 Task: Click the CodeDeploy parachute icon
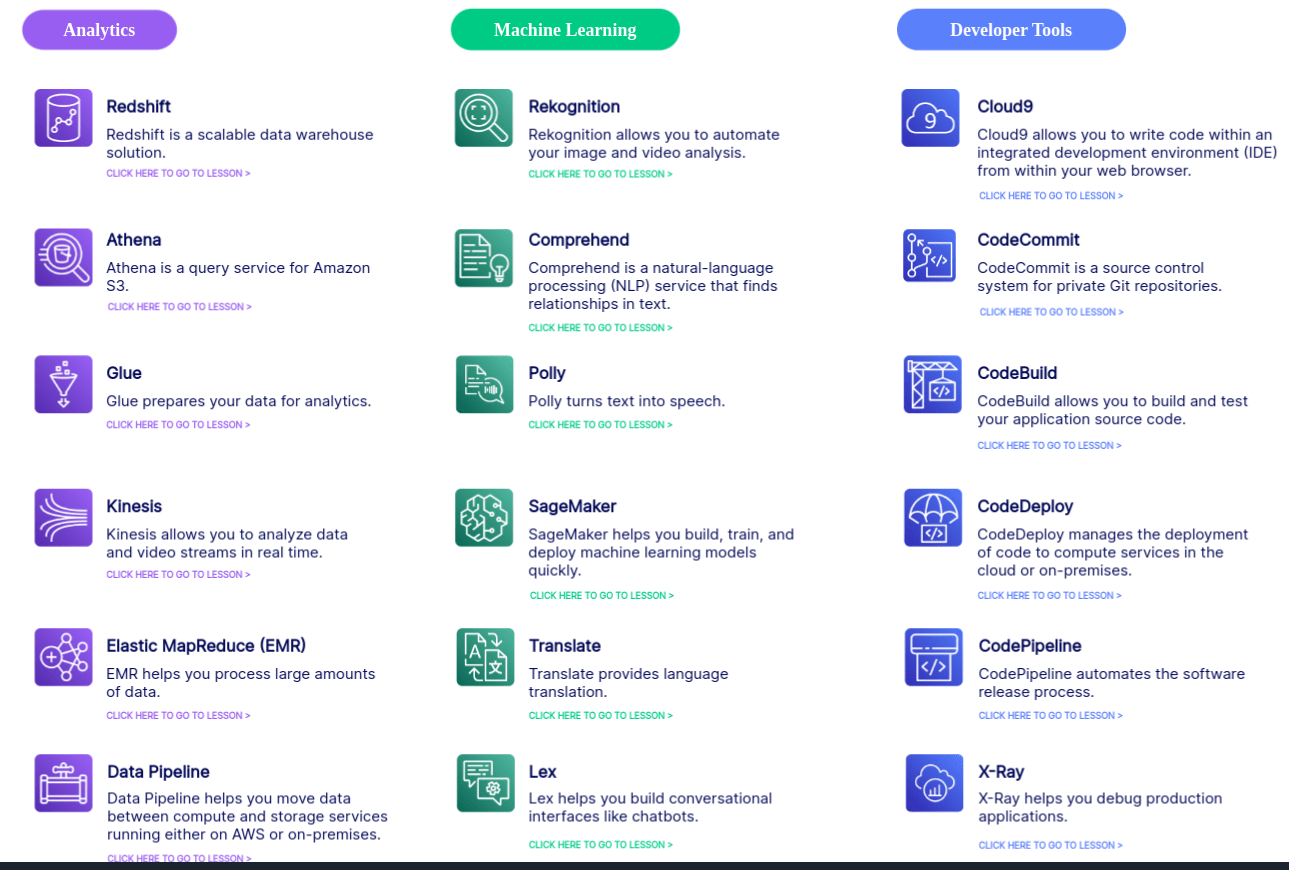point(933,517)
